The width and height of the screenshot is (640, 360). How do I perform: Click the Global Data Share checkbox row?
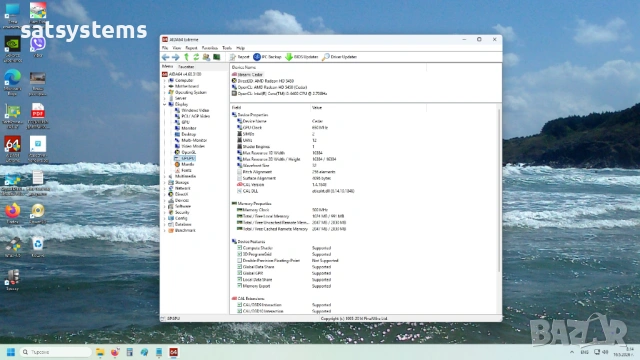pos(284,267)
